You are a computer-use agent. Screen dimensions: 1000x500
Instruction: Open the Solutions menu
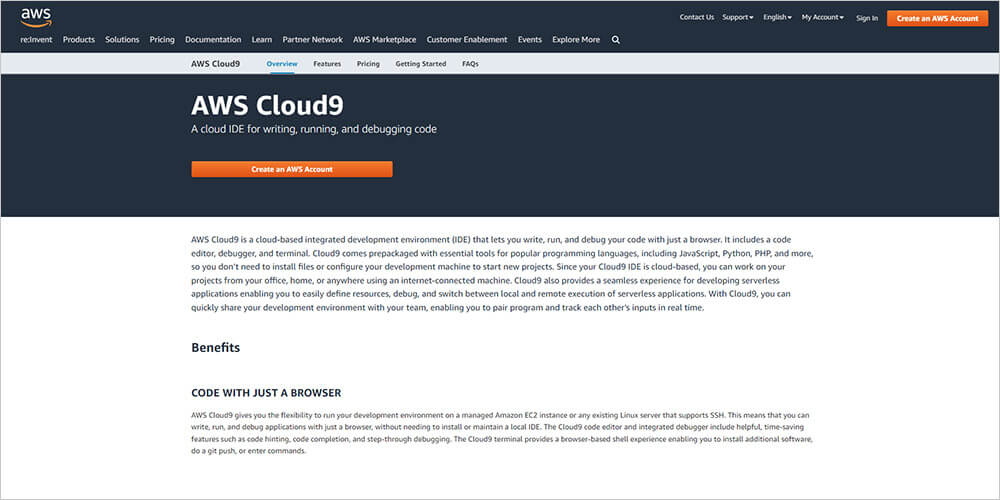coord(122,40)
